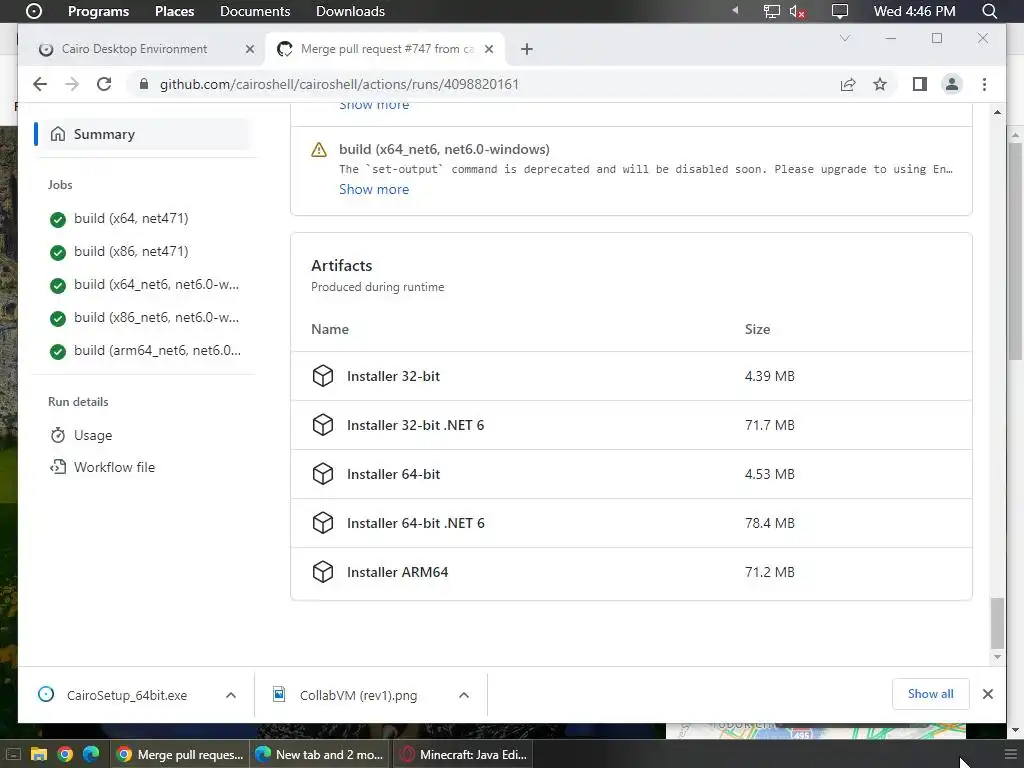Download Installer 32-bit artifact
This screenshot has height=768, width=1024.
pos(393,376)
